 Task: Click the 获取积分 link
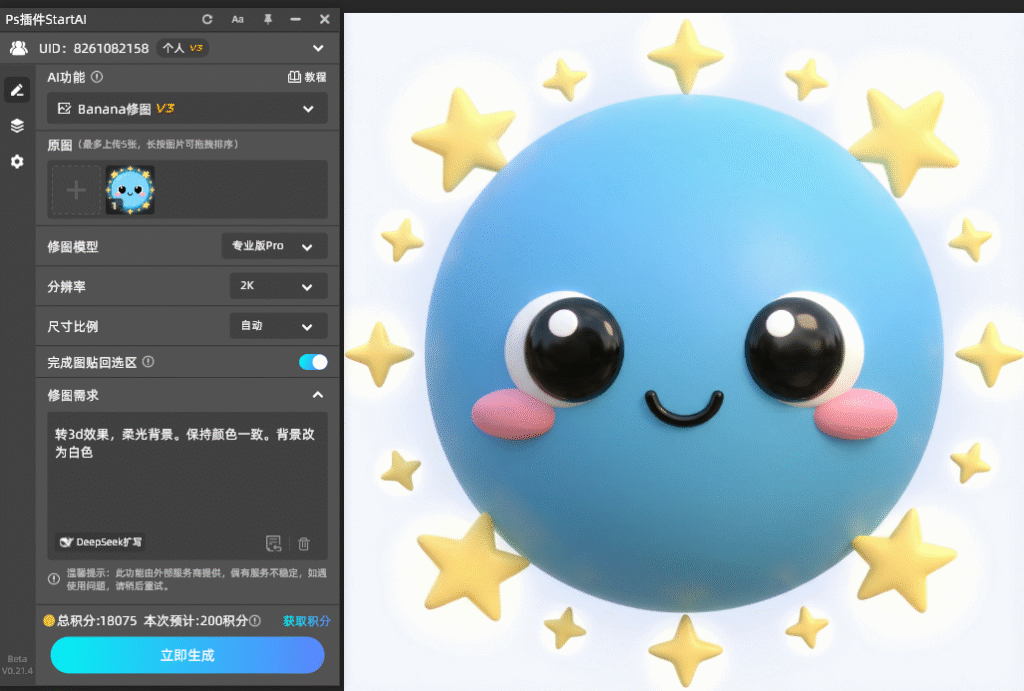[306, 621]
